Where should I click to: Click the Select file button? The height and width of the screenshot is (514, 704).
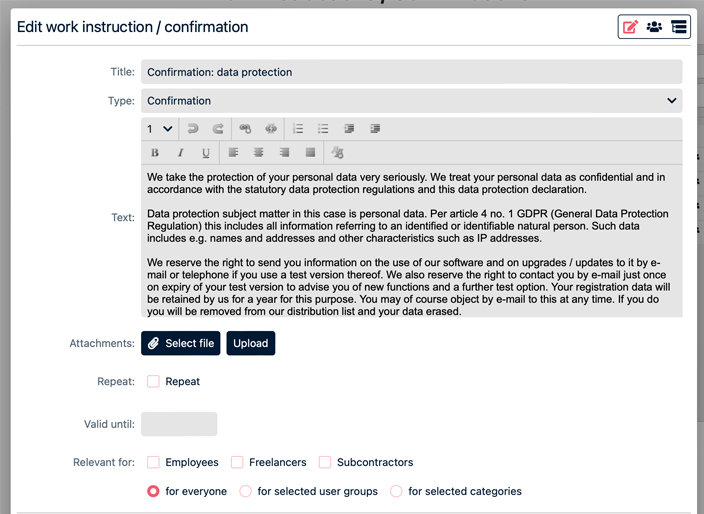pyautogui.click(x=180, y=343)
